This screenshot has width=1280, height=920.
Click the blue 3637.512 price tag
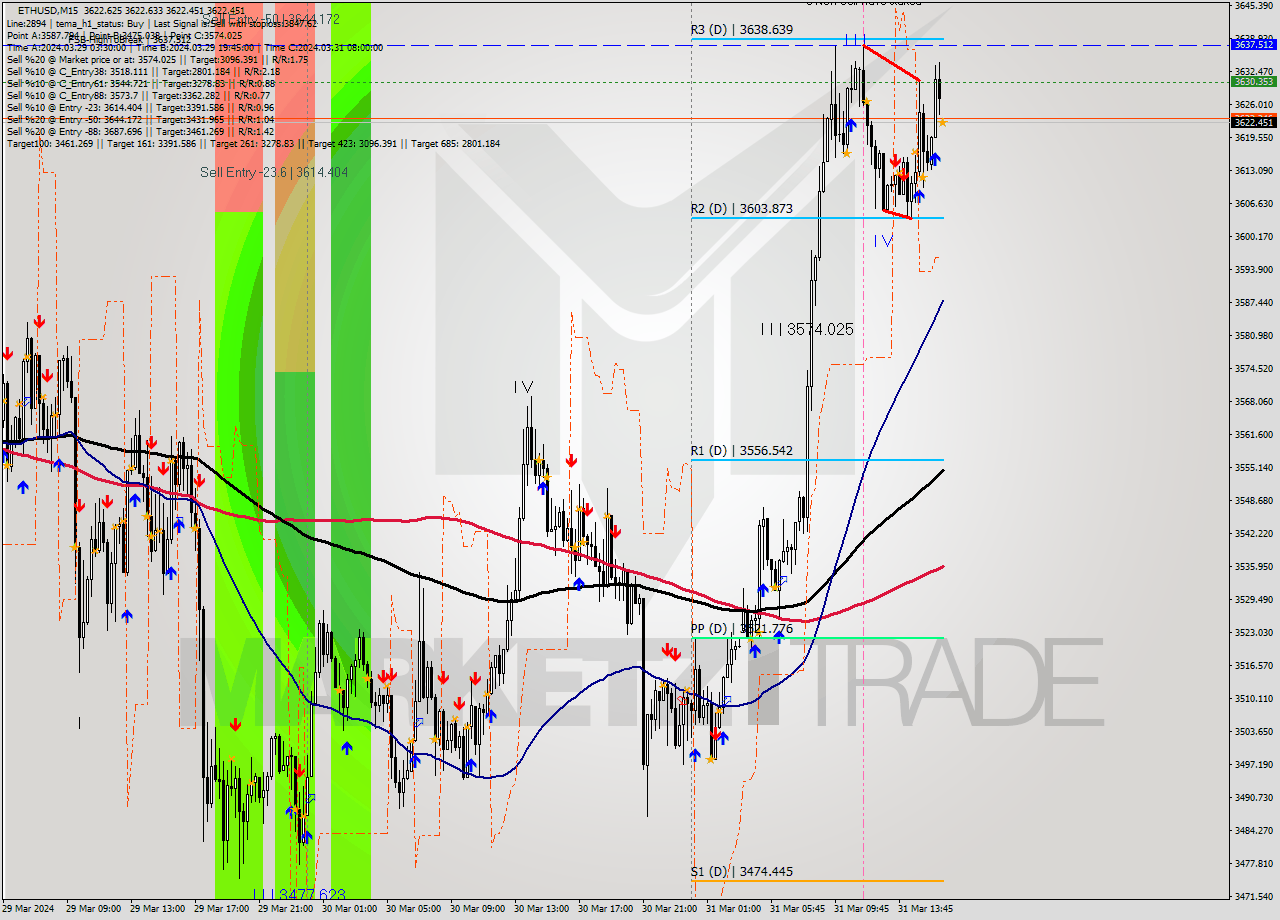(1253, 44)
